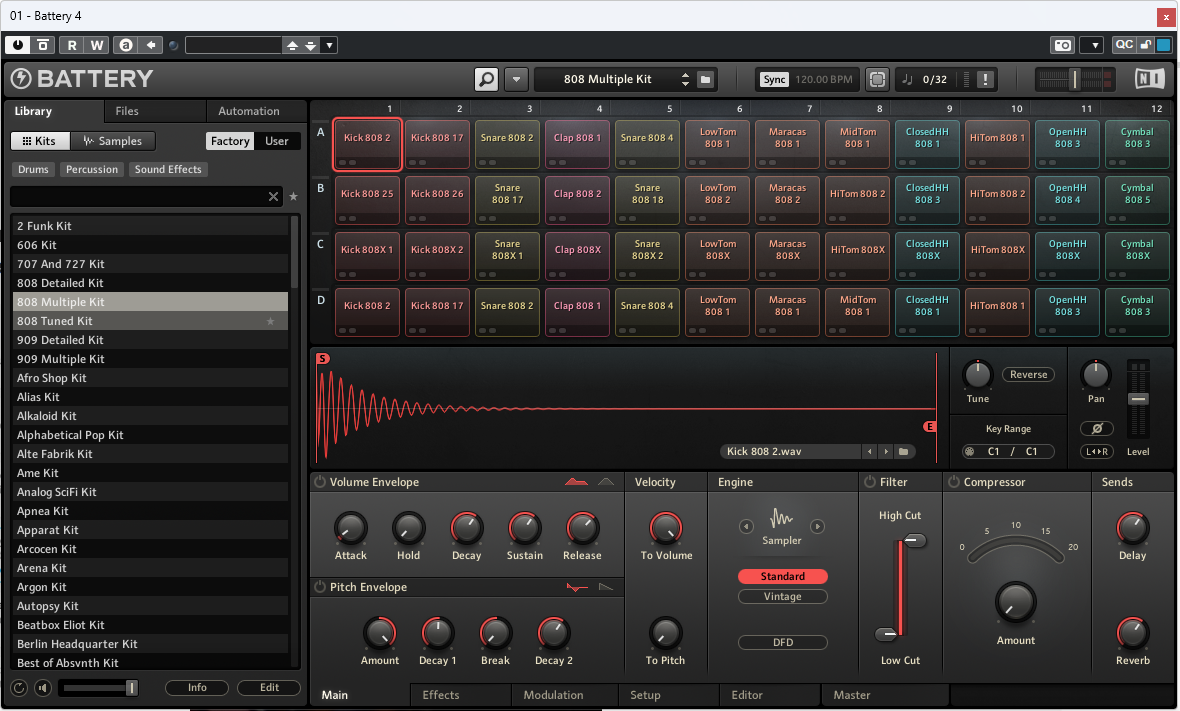Select the AHDSR volume envelope shape icon

576,482
